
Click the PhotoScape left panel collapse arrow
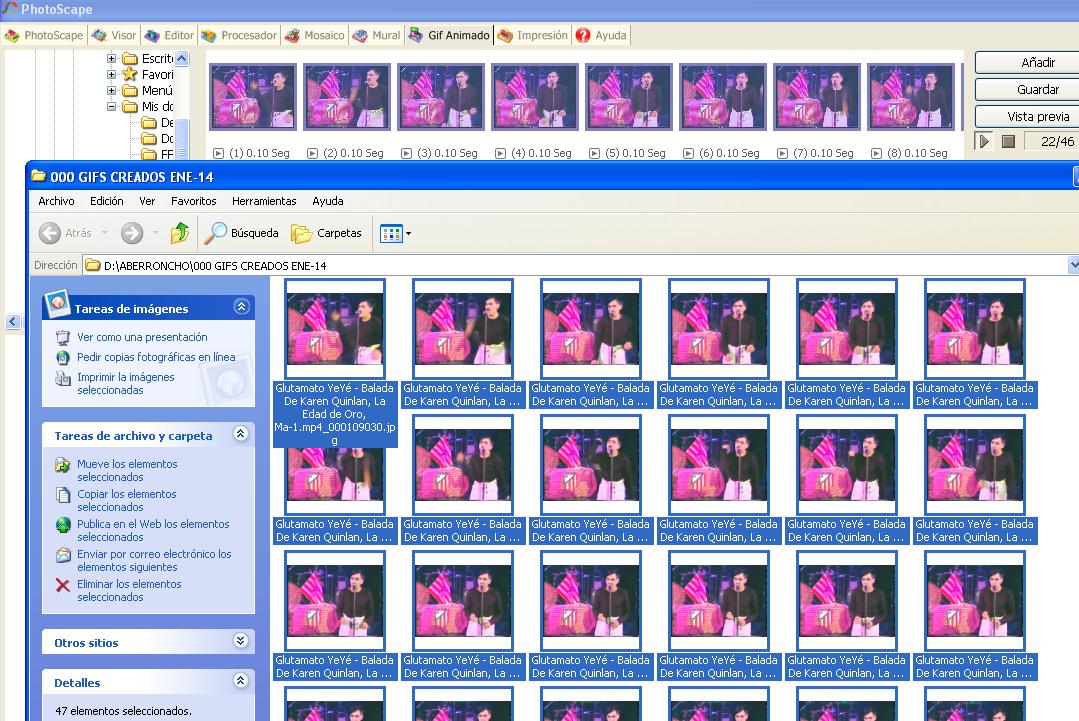point(12,321)
